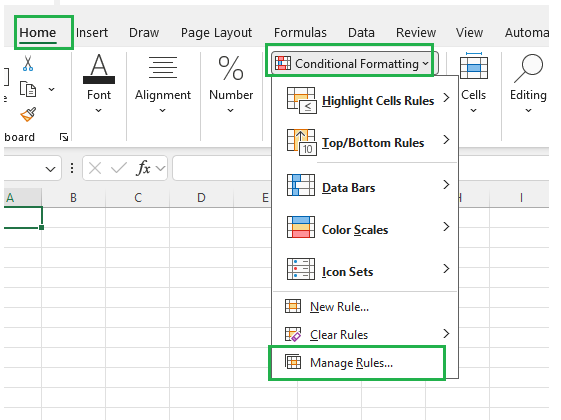
Task: Select column I header
Action: click(521, 197)
